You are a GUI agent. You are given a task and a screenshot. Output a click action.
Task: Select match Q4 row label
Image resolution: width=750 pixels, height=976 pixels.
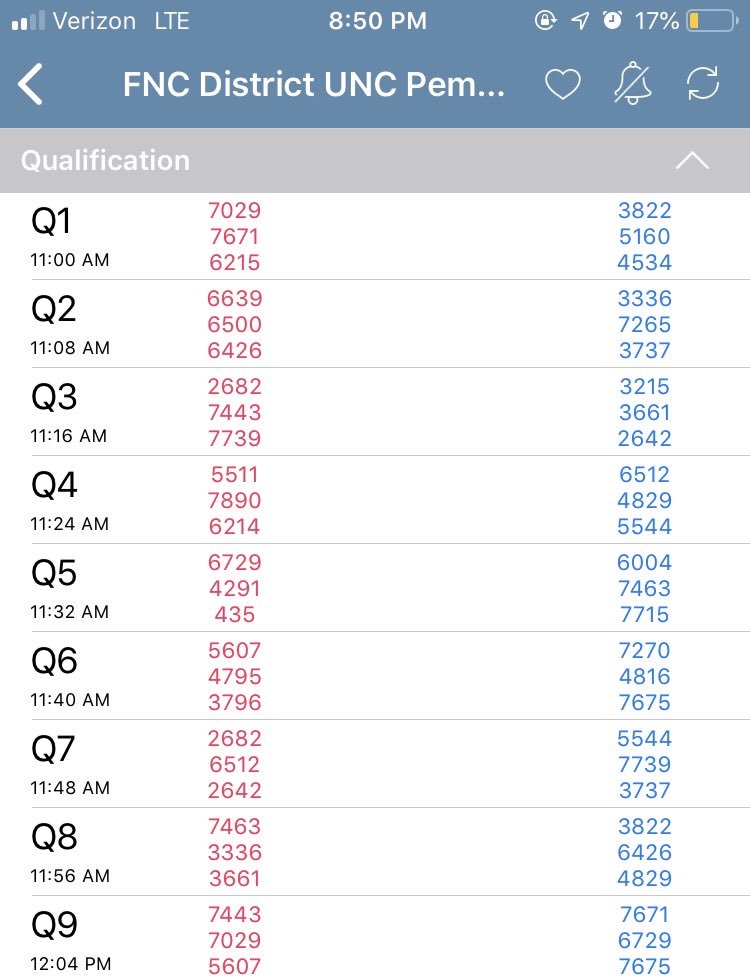[x=54, y=486]
